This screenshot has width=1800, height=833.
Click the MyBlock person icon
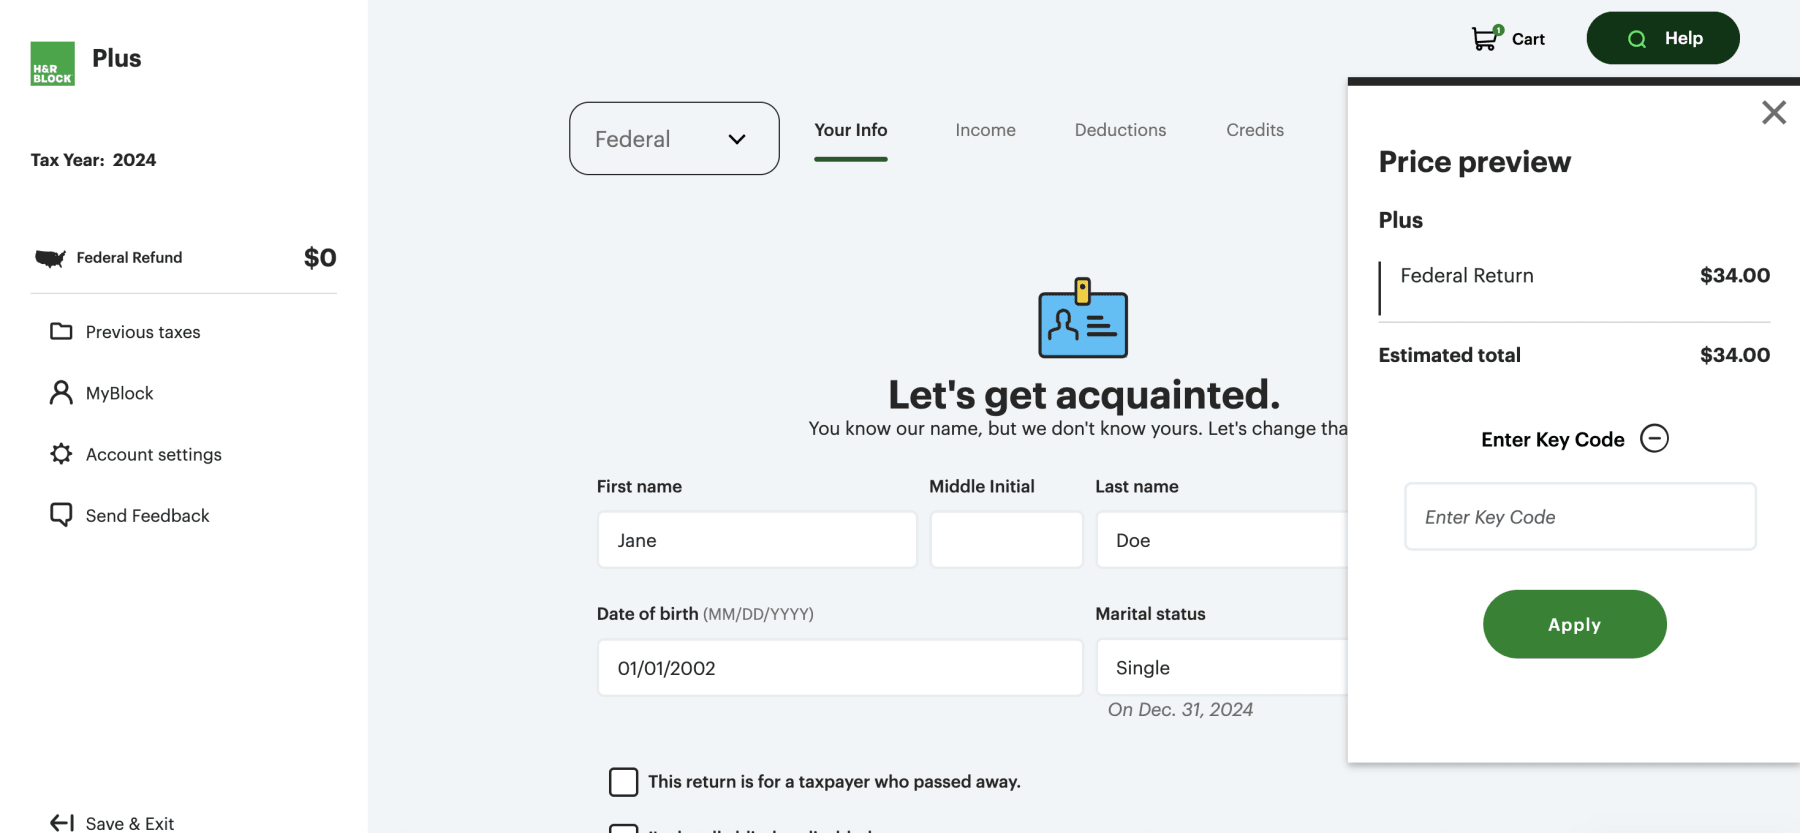click(x=61, y=393)
